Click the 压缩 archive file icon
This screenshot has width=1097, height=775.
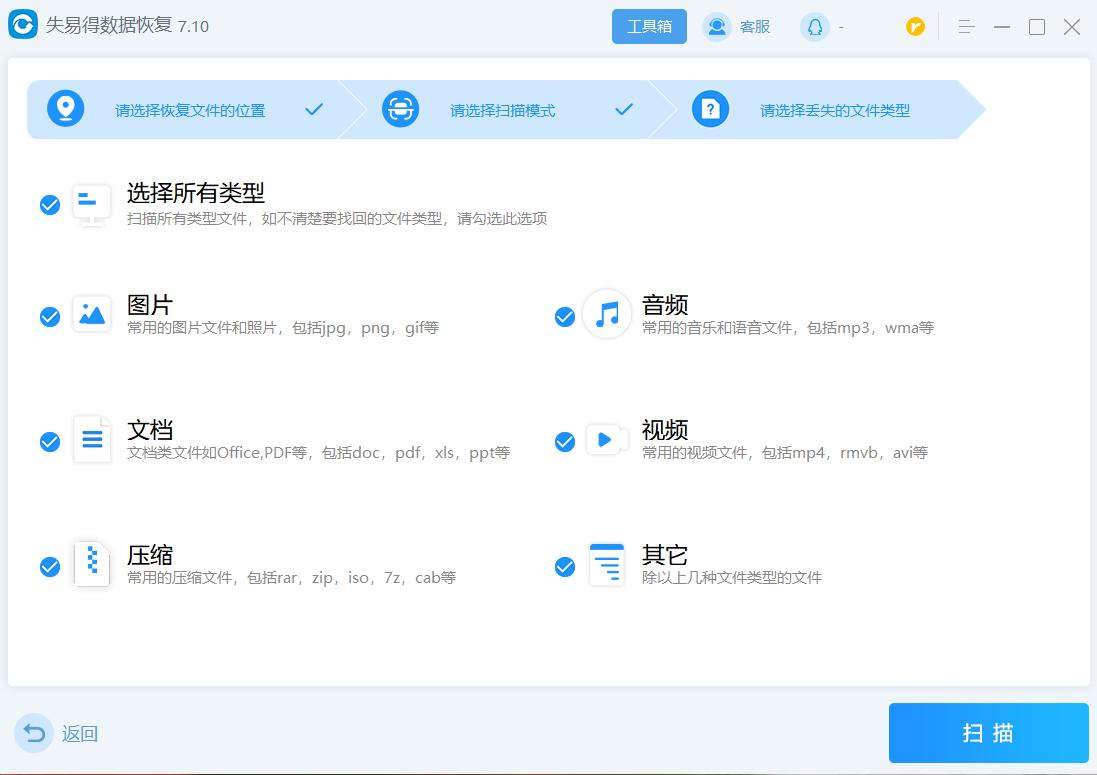pyautogui.click(x=91, y=564)
